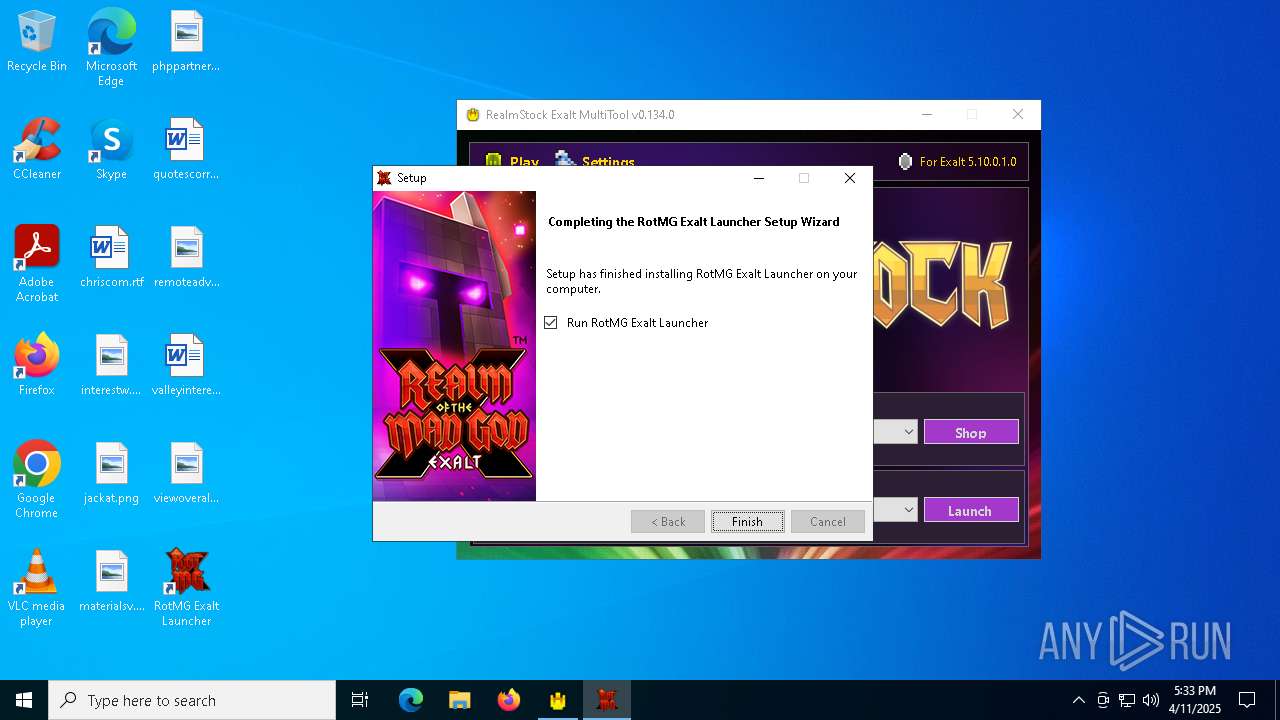Click the RealmStock window title icon
Screen dimensions: 1280x720
click(473, 114)
